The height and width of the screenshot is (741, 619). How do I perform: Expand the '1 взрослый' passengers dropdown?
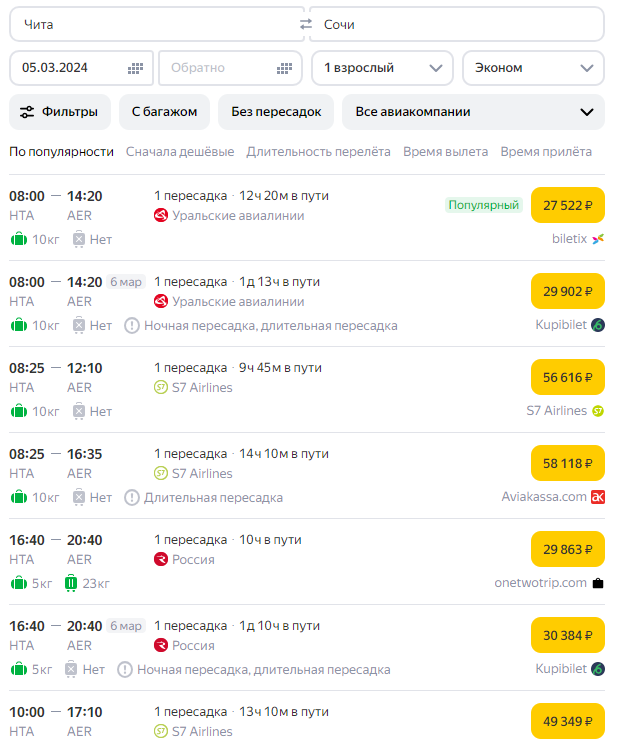coord(381,68)
